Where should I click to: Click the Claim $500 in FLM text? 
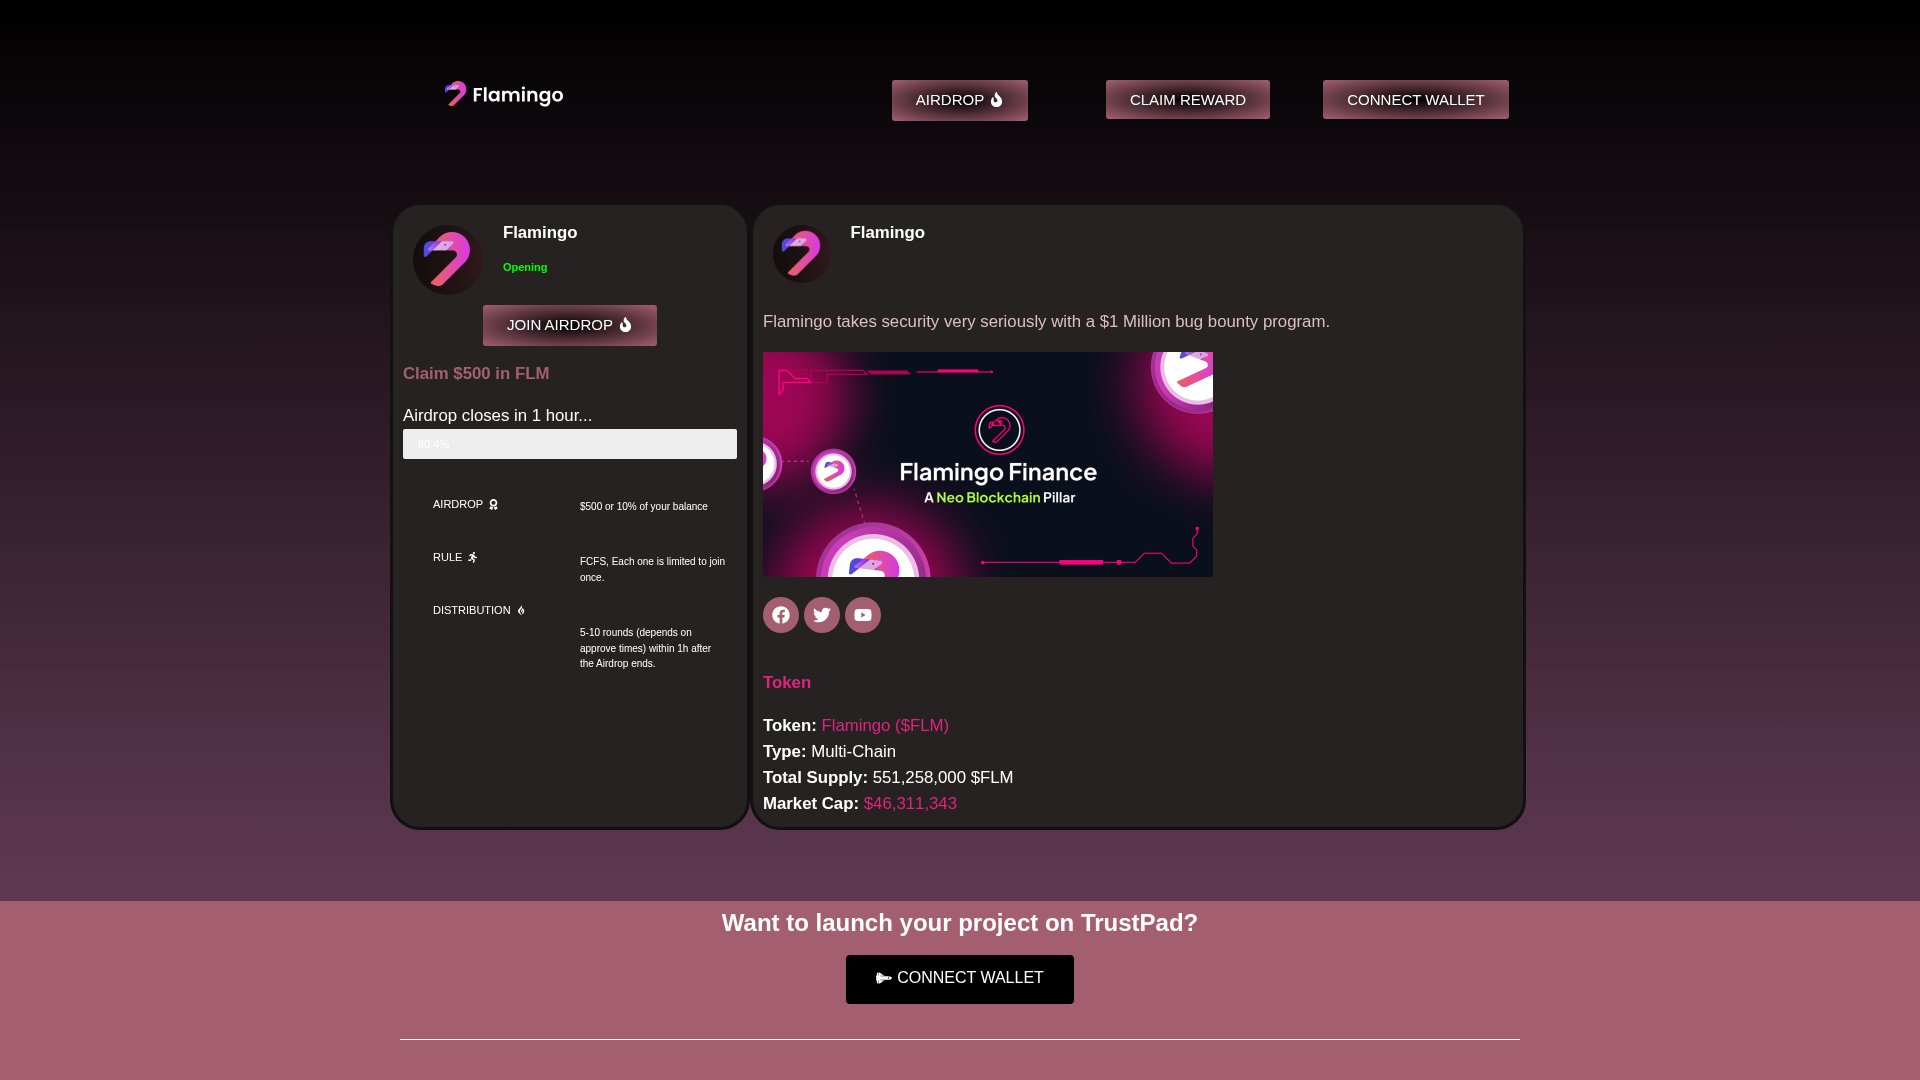tap(476, 373)
